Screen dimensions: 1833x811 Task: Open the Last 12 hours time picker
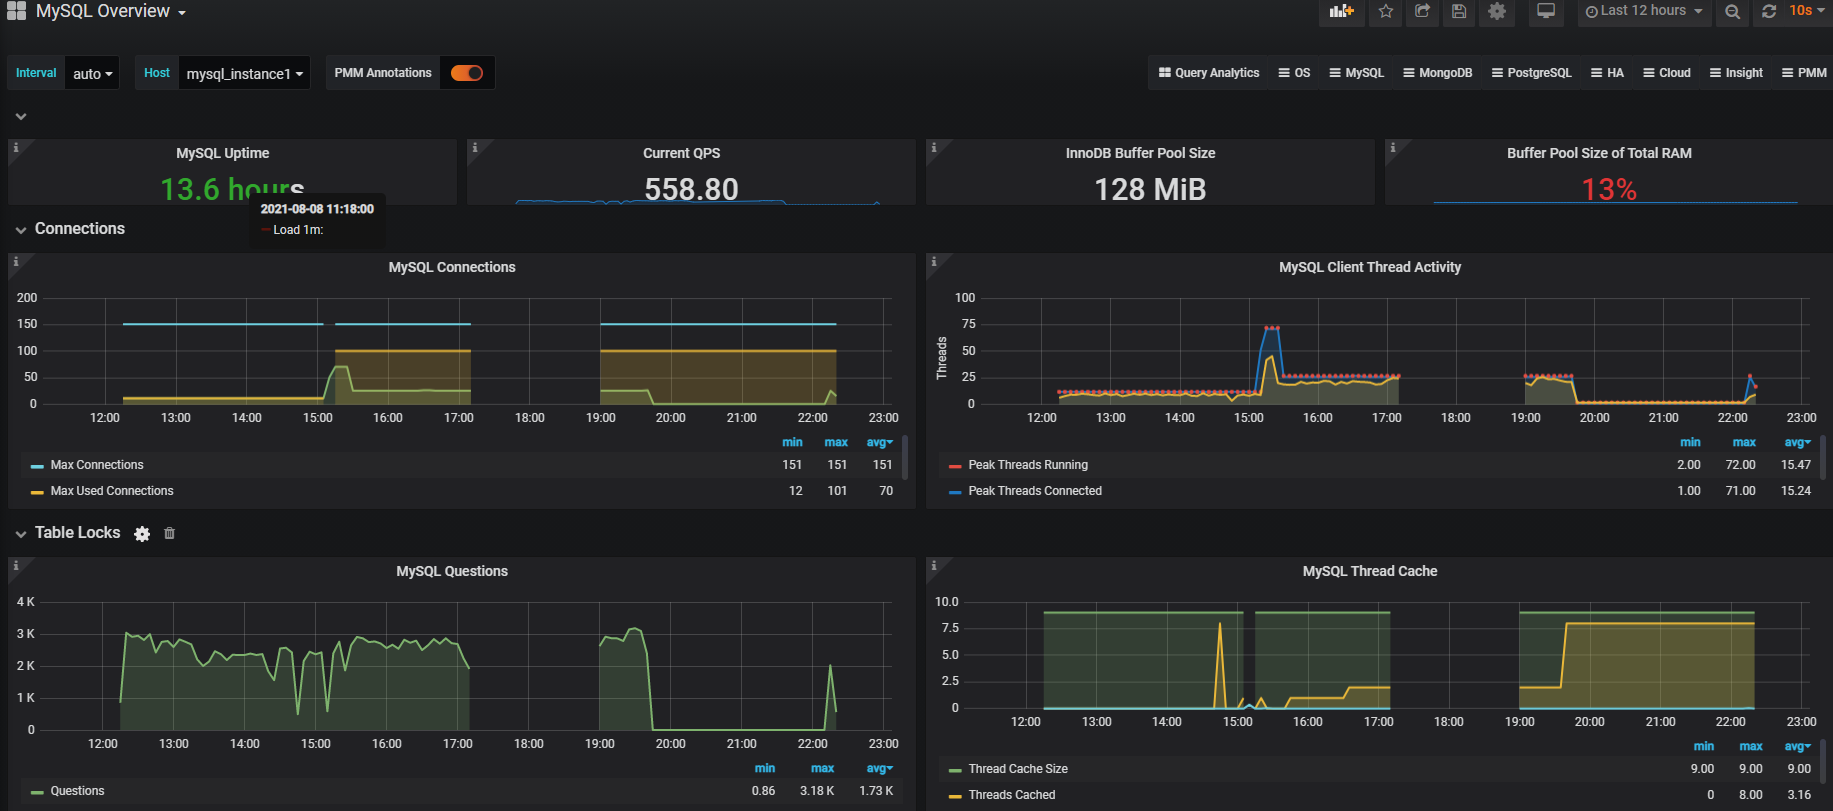pos(1644,11)
